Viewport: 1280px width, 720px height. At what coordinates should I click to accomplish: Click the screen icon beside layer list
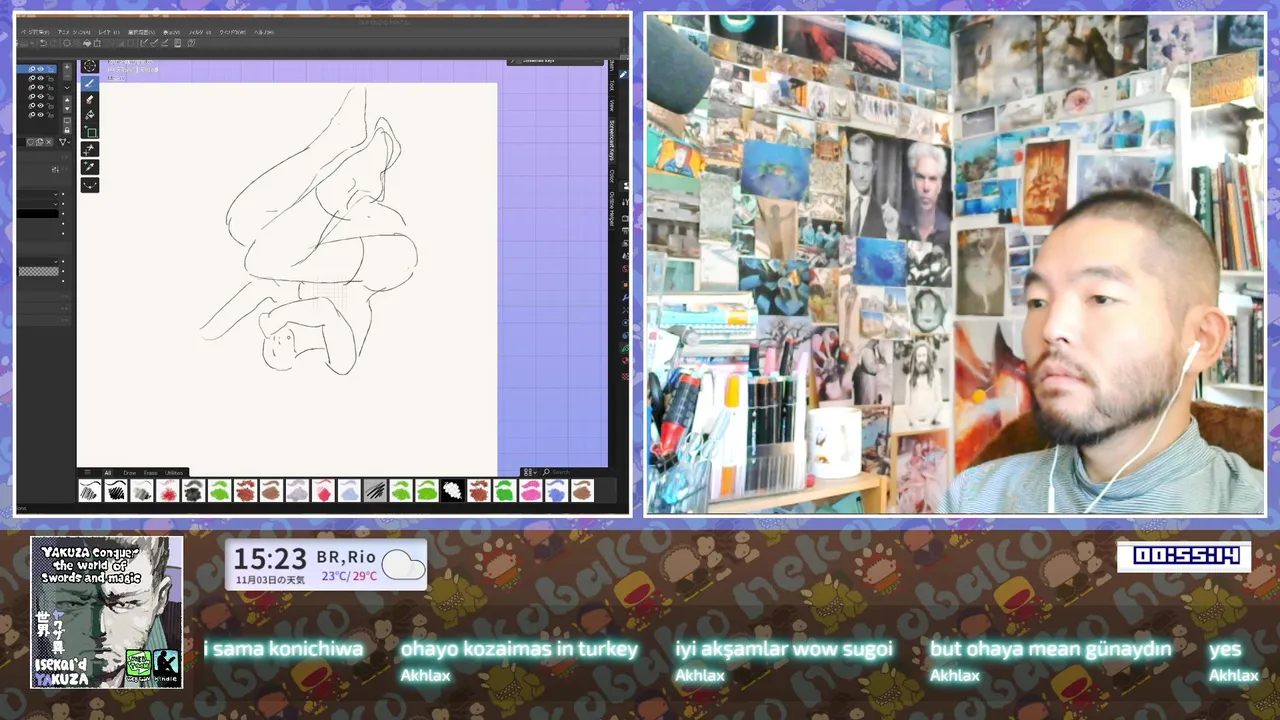67,121
